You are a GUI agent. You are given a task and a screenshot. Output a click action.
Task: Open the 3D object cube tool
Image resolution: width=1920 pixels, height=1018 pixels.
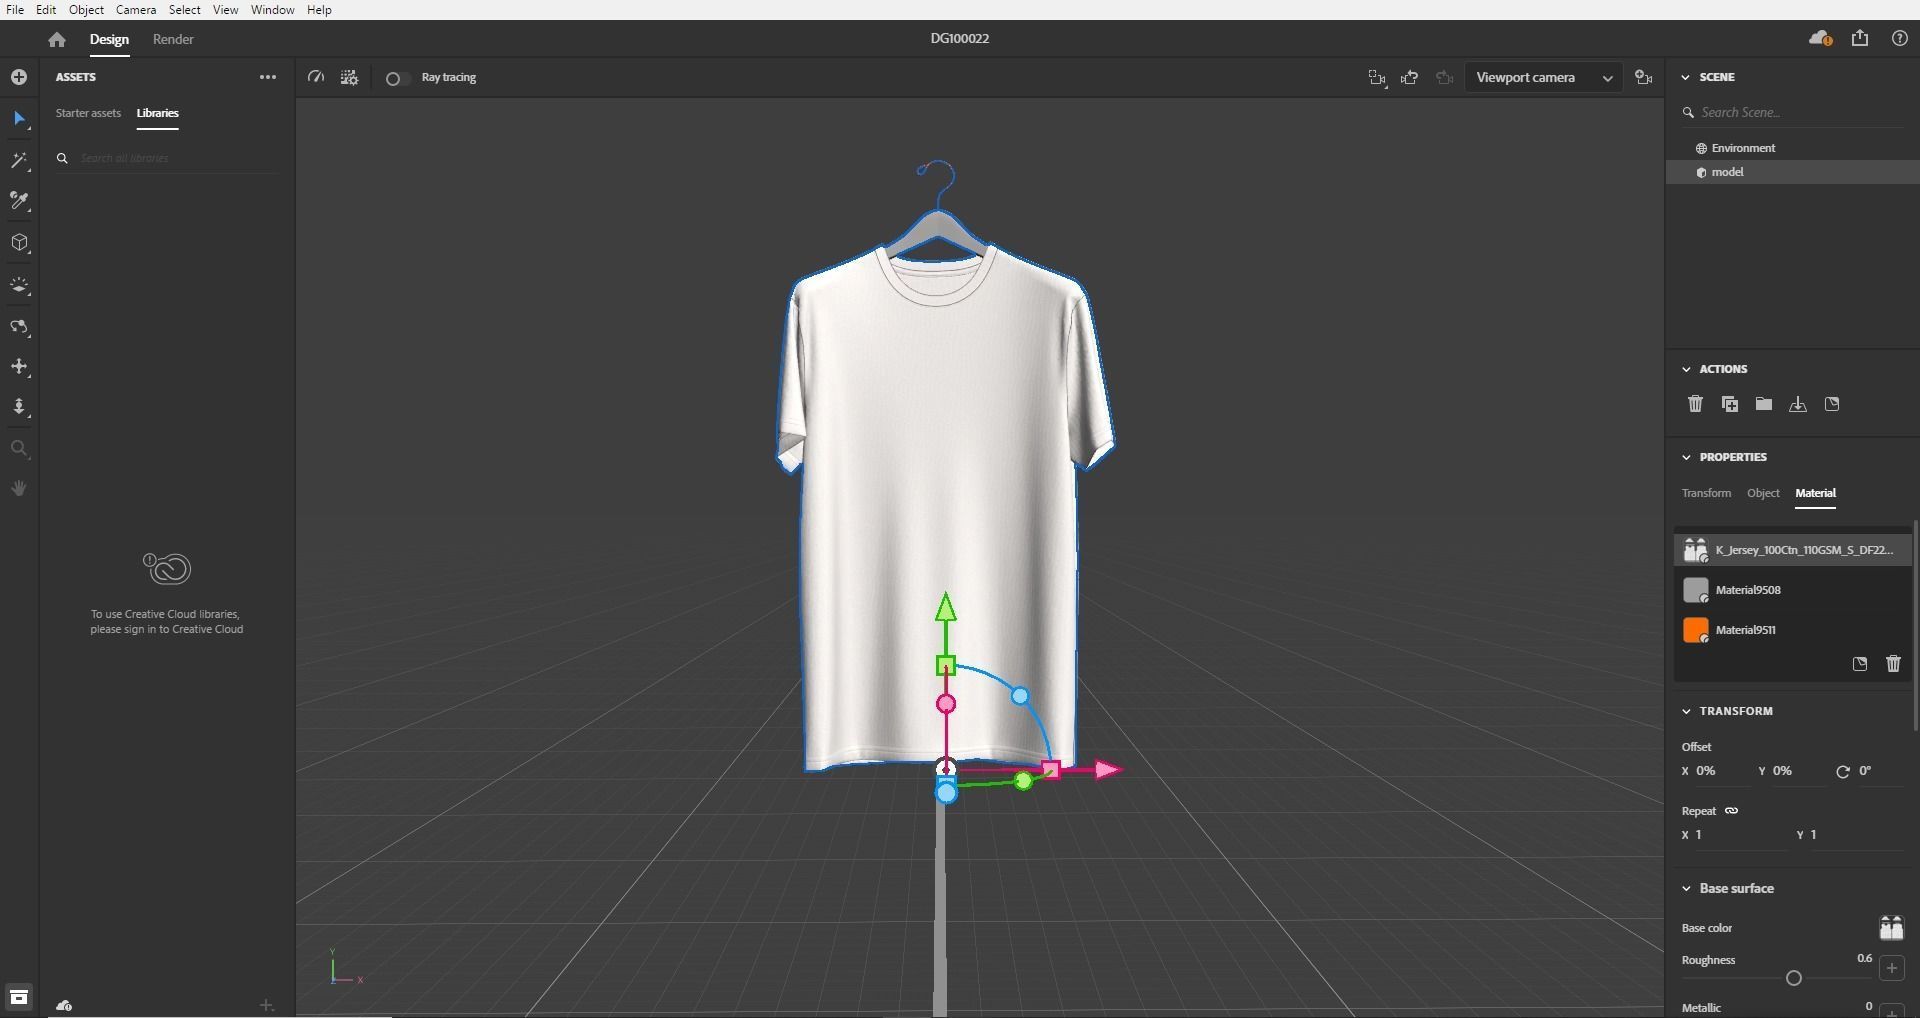coord(19,243)
